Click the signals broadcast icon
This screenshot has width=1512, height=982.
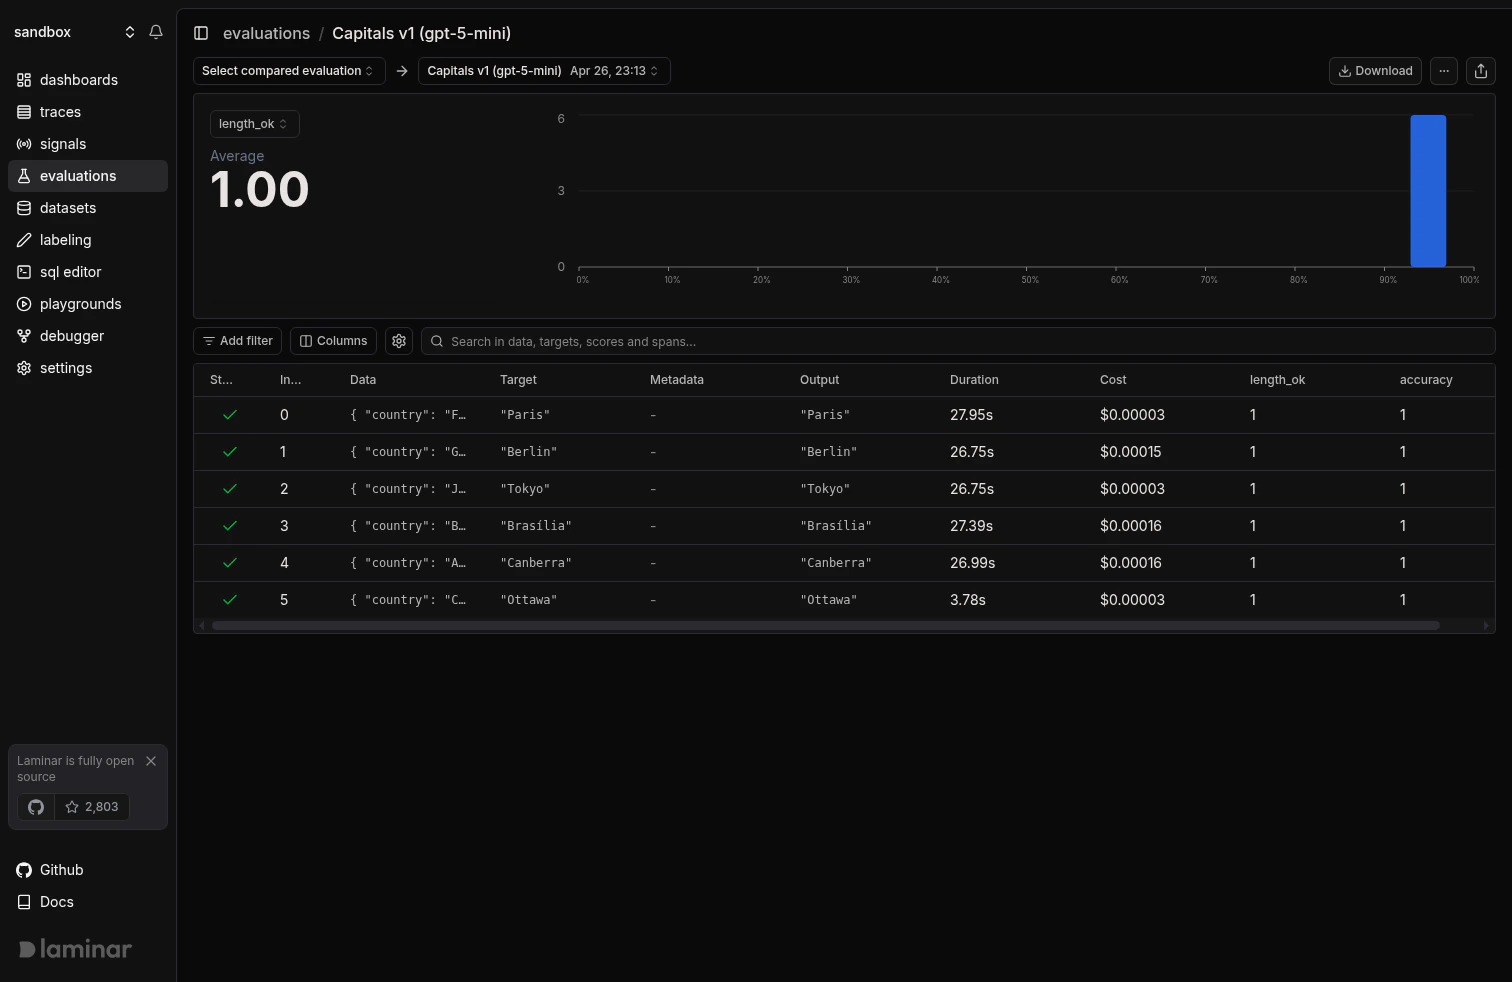[24, 144]
